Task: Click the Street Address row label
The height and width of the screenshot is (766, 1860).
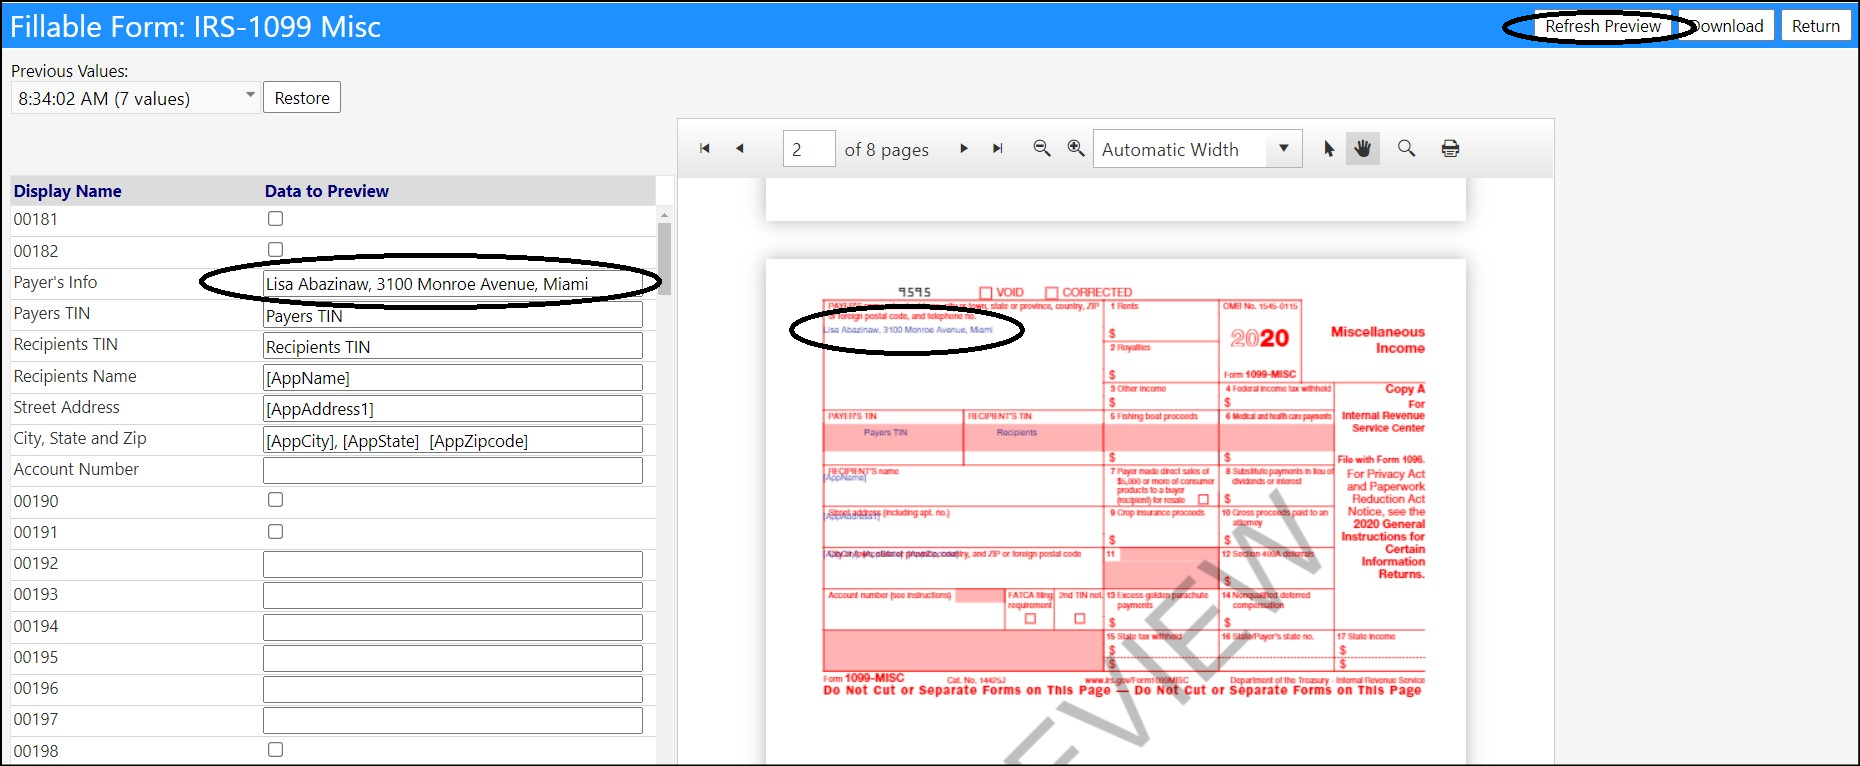Action: tap(66, 407)
